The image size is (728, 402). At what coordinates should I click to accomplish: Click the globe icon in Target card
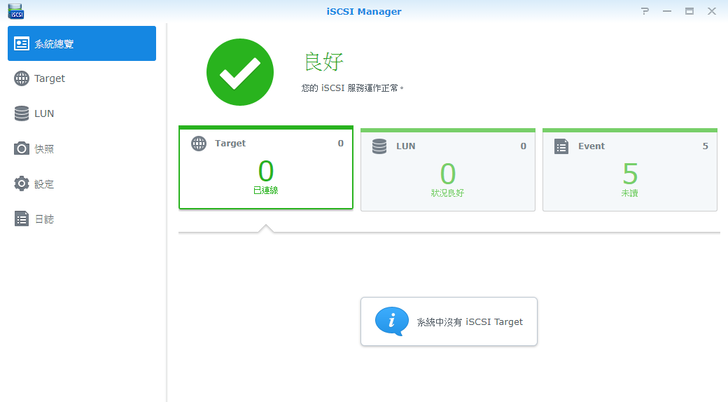click(199, 143)
